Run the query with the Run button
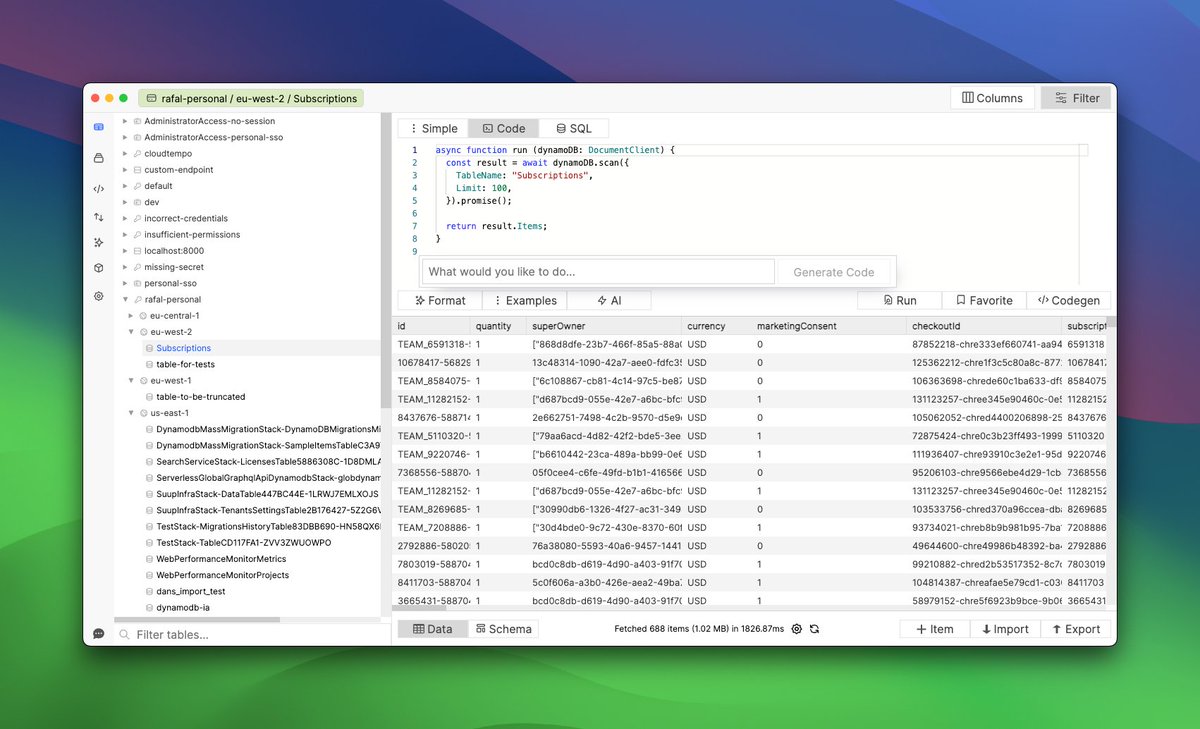Screen dimensions: 1200x729 click(900, 300)
